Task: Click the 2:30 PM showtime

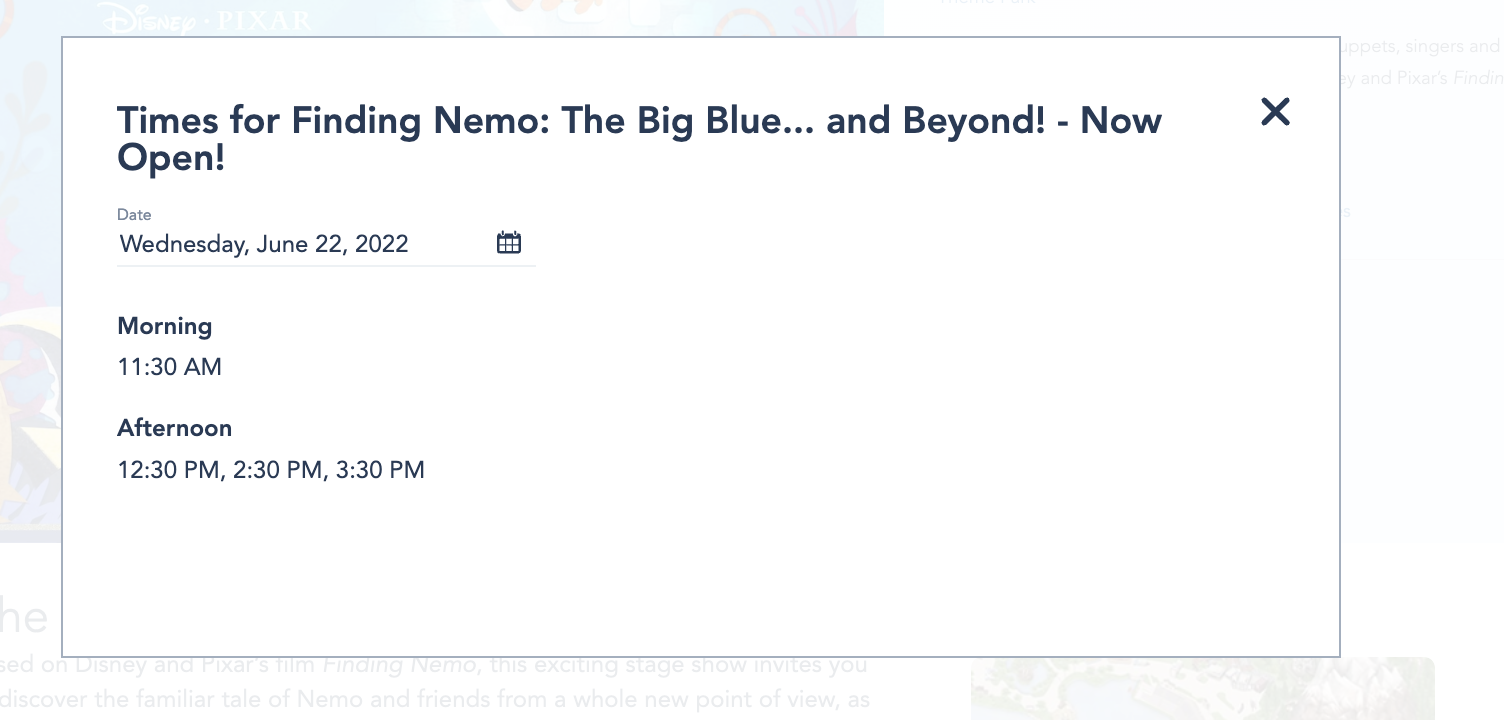Action: (x=277, y=470)
